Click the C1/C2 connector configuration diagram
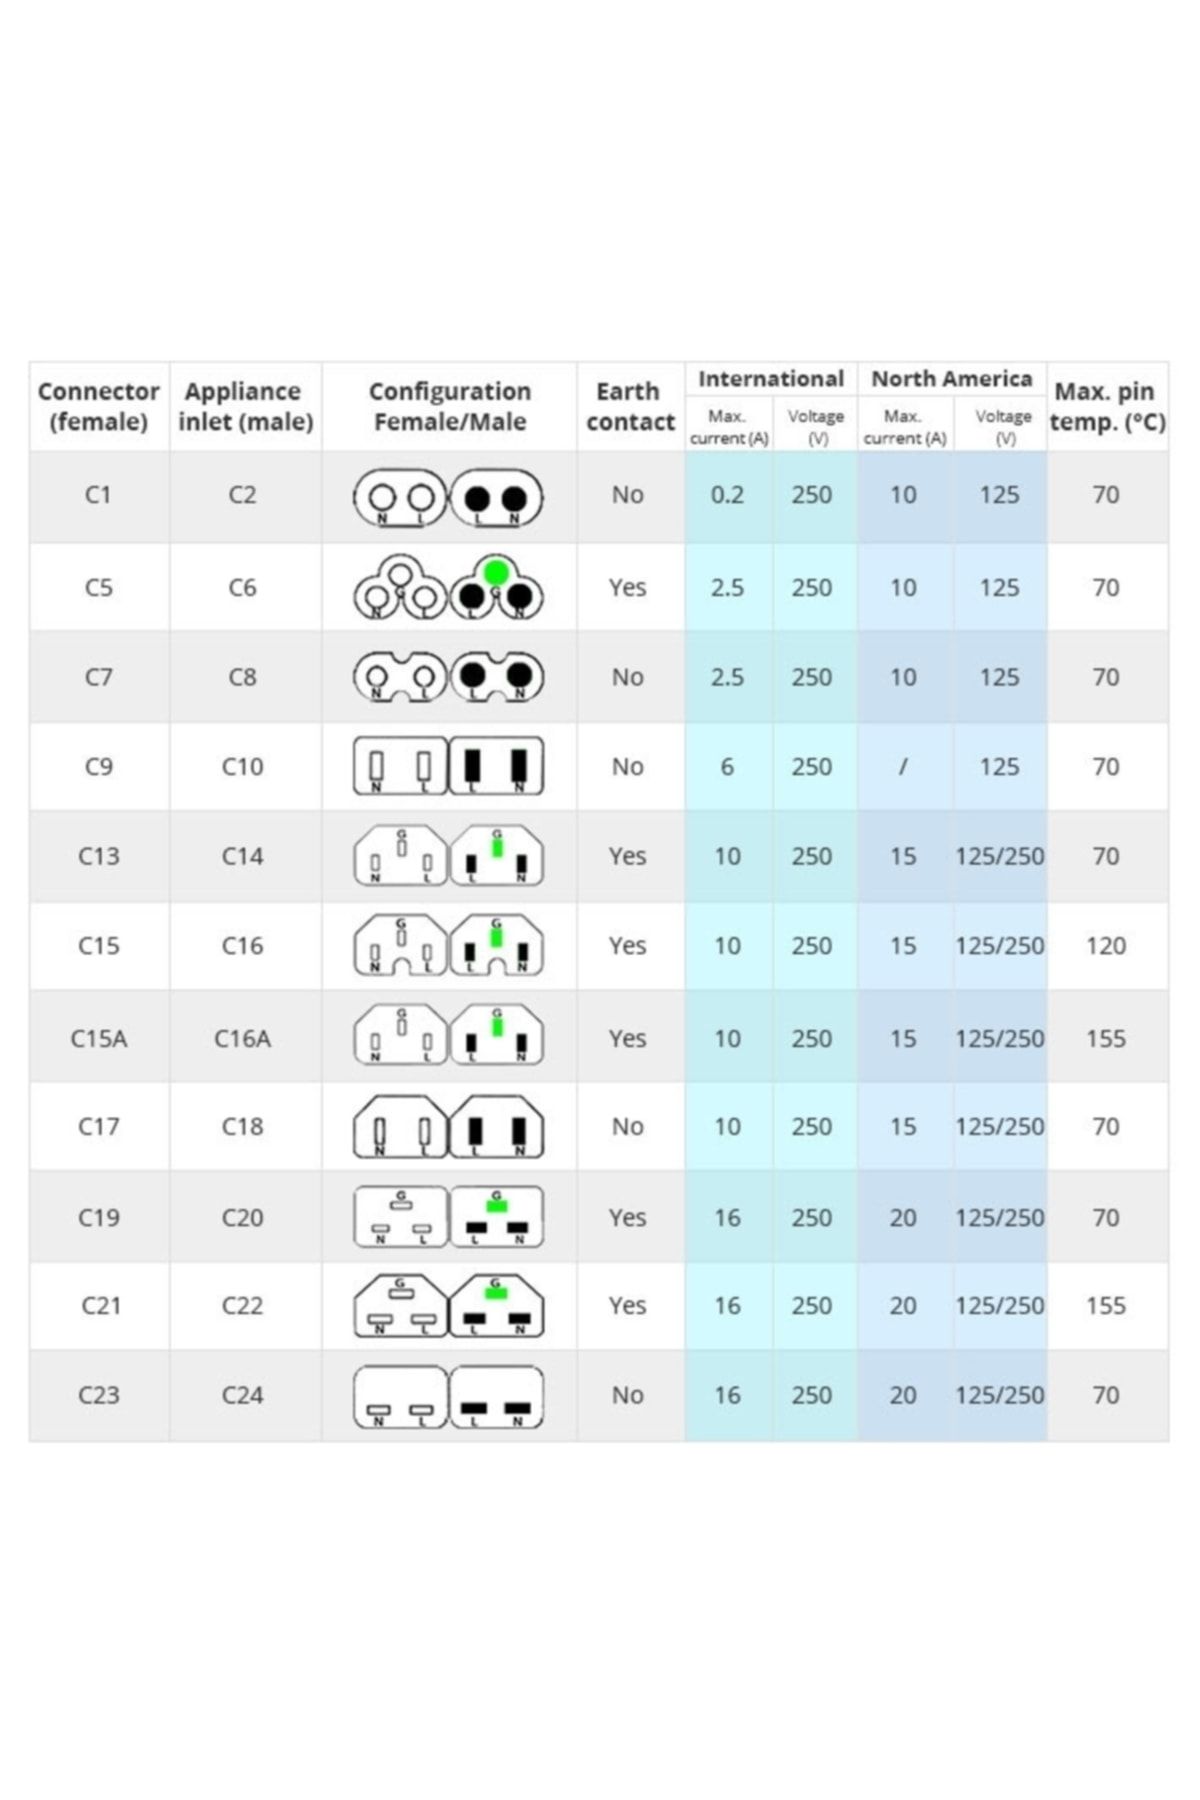This screenshot has height=1800, width=1200. (x=448, y=497)
